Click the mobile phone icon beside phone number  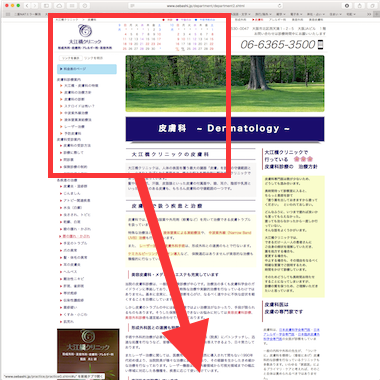click(x=320, y=44)
